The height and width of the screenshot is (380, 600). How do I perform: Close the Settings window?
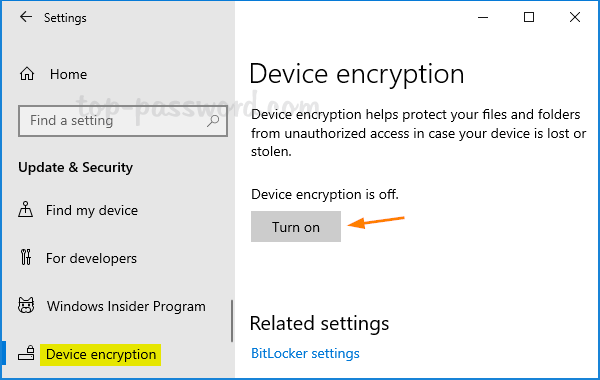[x=575, y=17]
